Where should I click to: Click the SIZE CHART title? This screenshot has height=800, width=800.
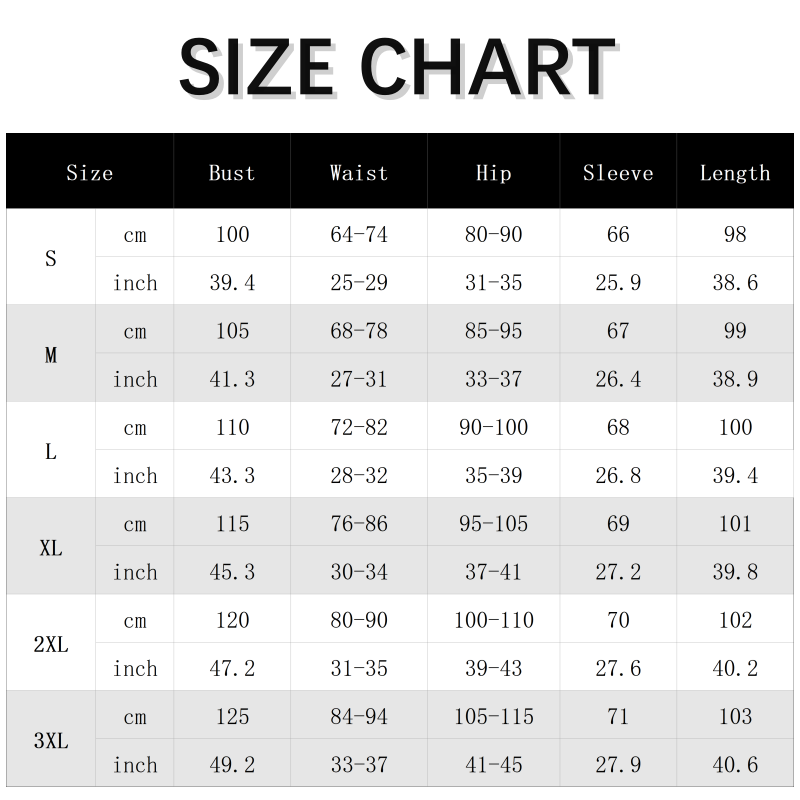[397, 68]
